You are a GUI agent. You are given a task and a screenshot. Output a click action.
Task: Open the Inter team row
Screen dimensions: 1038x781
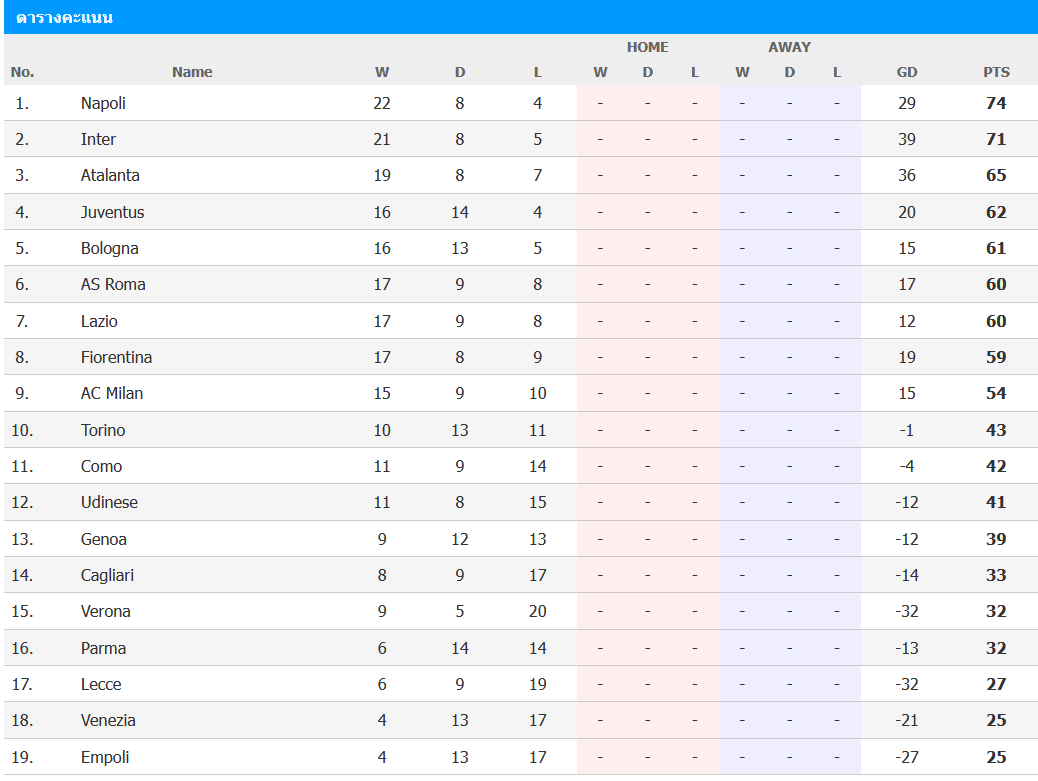coord(520,139)
